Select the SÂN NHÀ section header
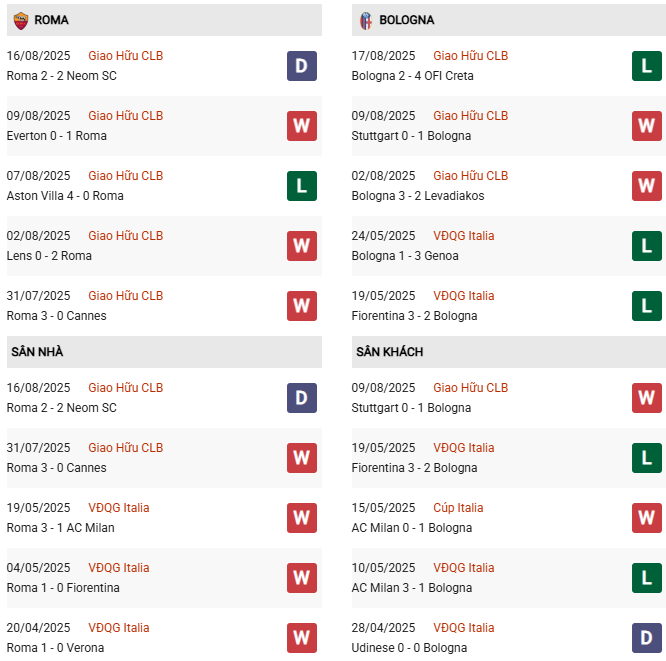Image resolution: width=666 pixels, height=661 pixels. [x=37, y=352]
